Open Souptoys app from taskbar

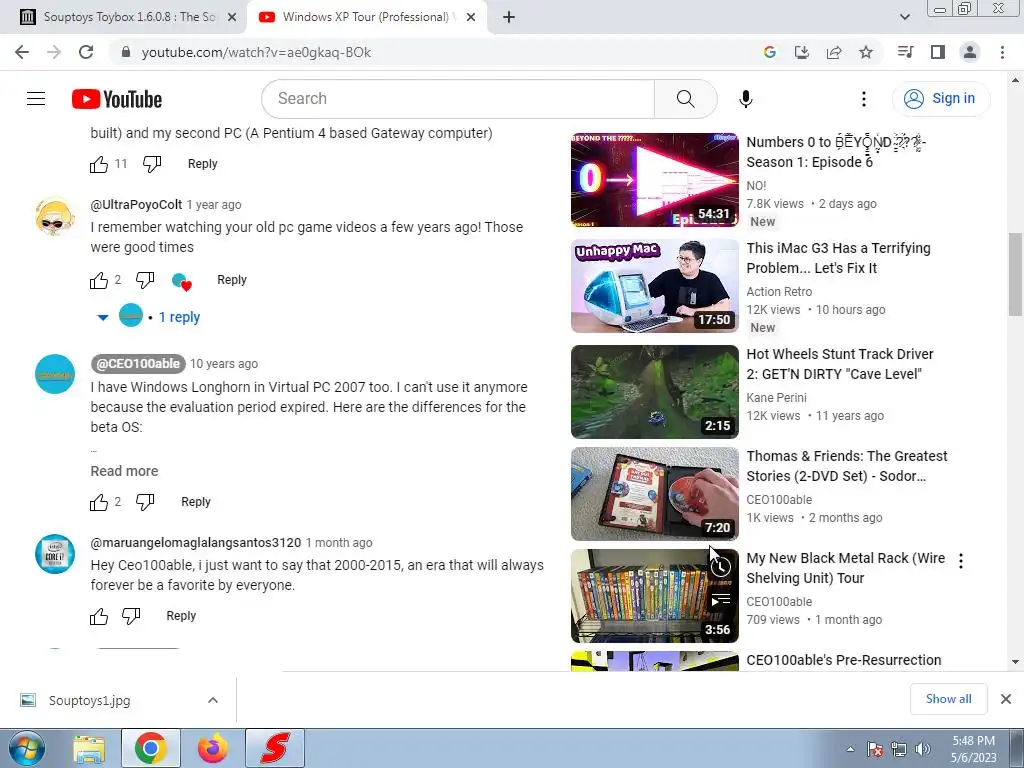(275, 748)
